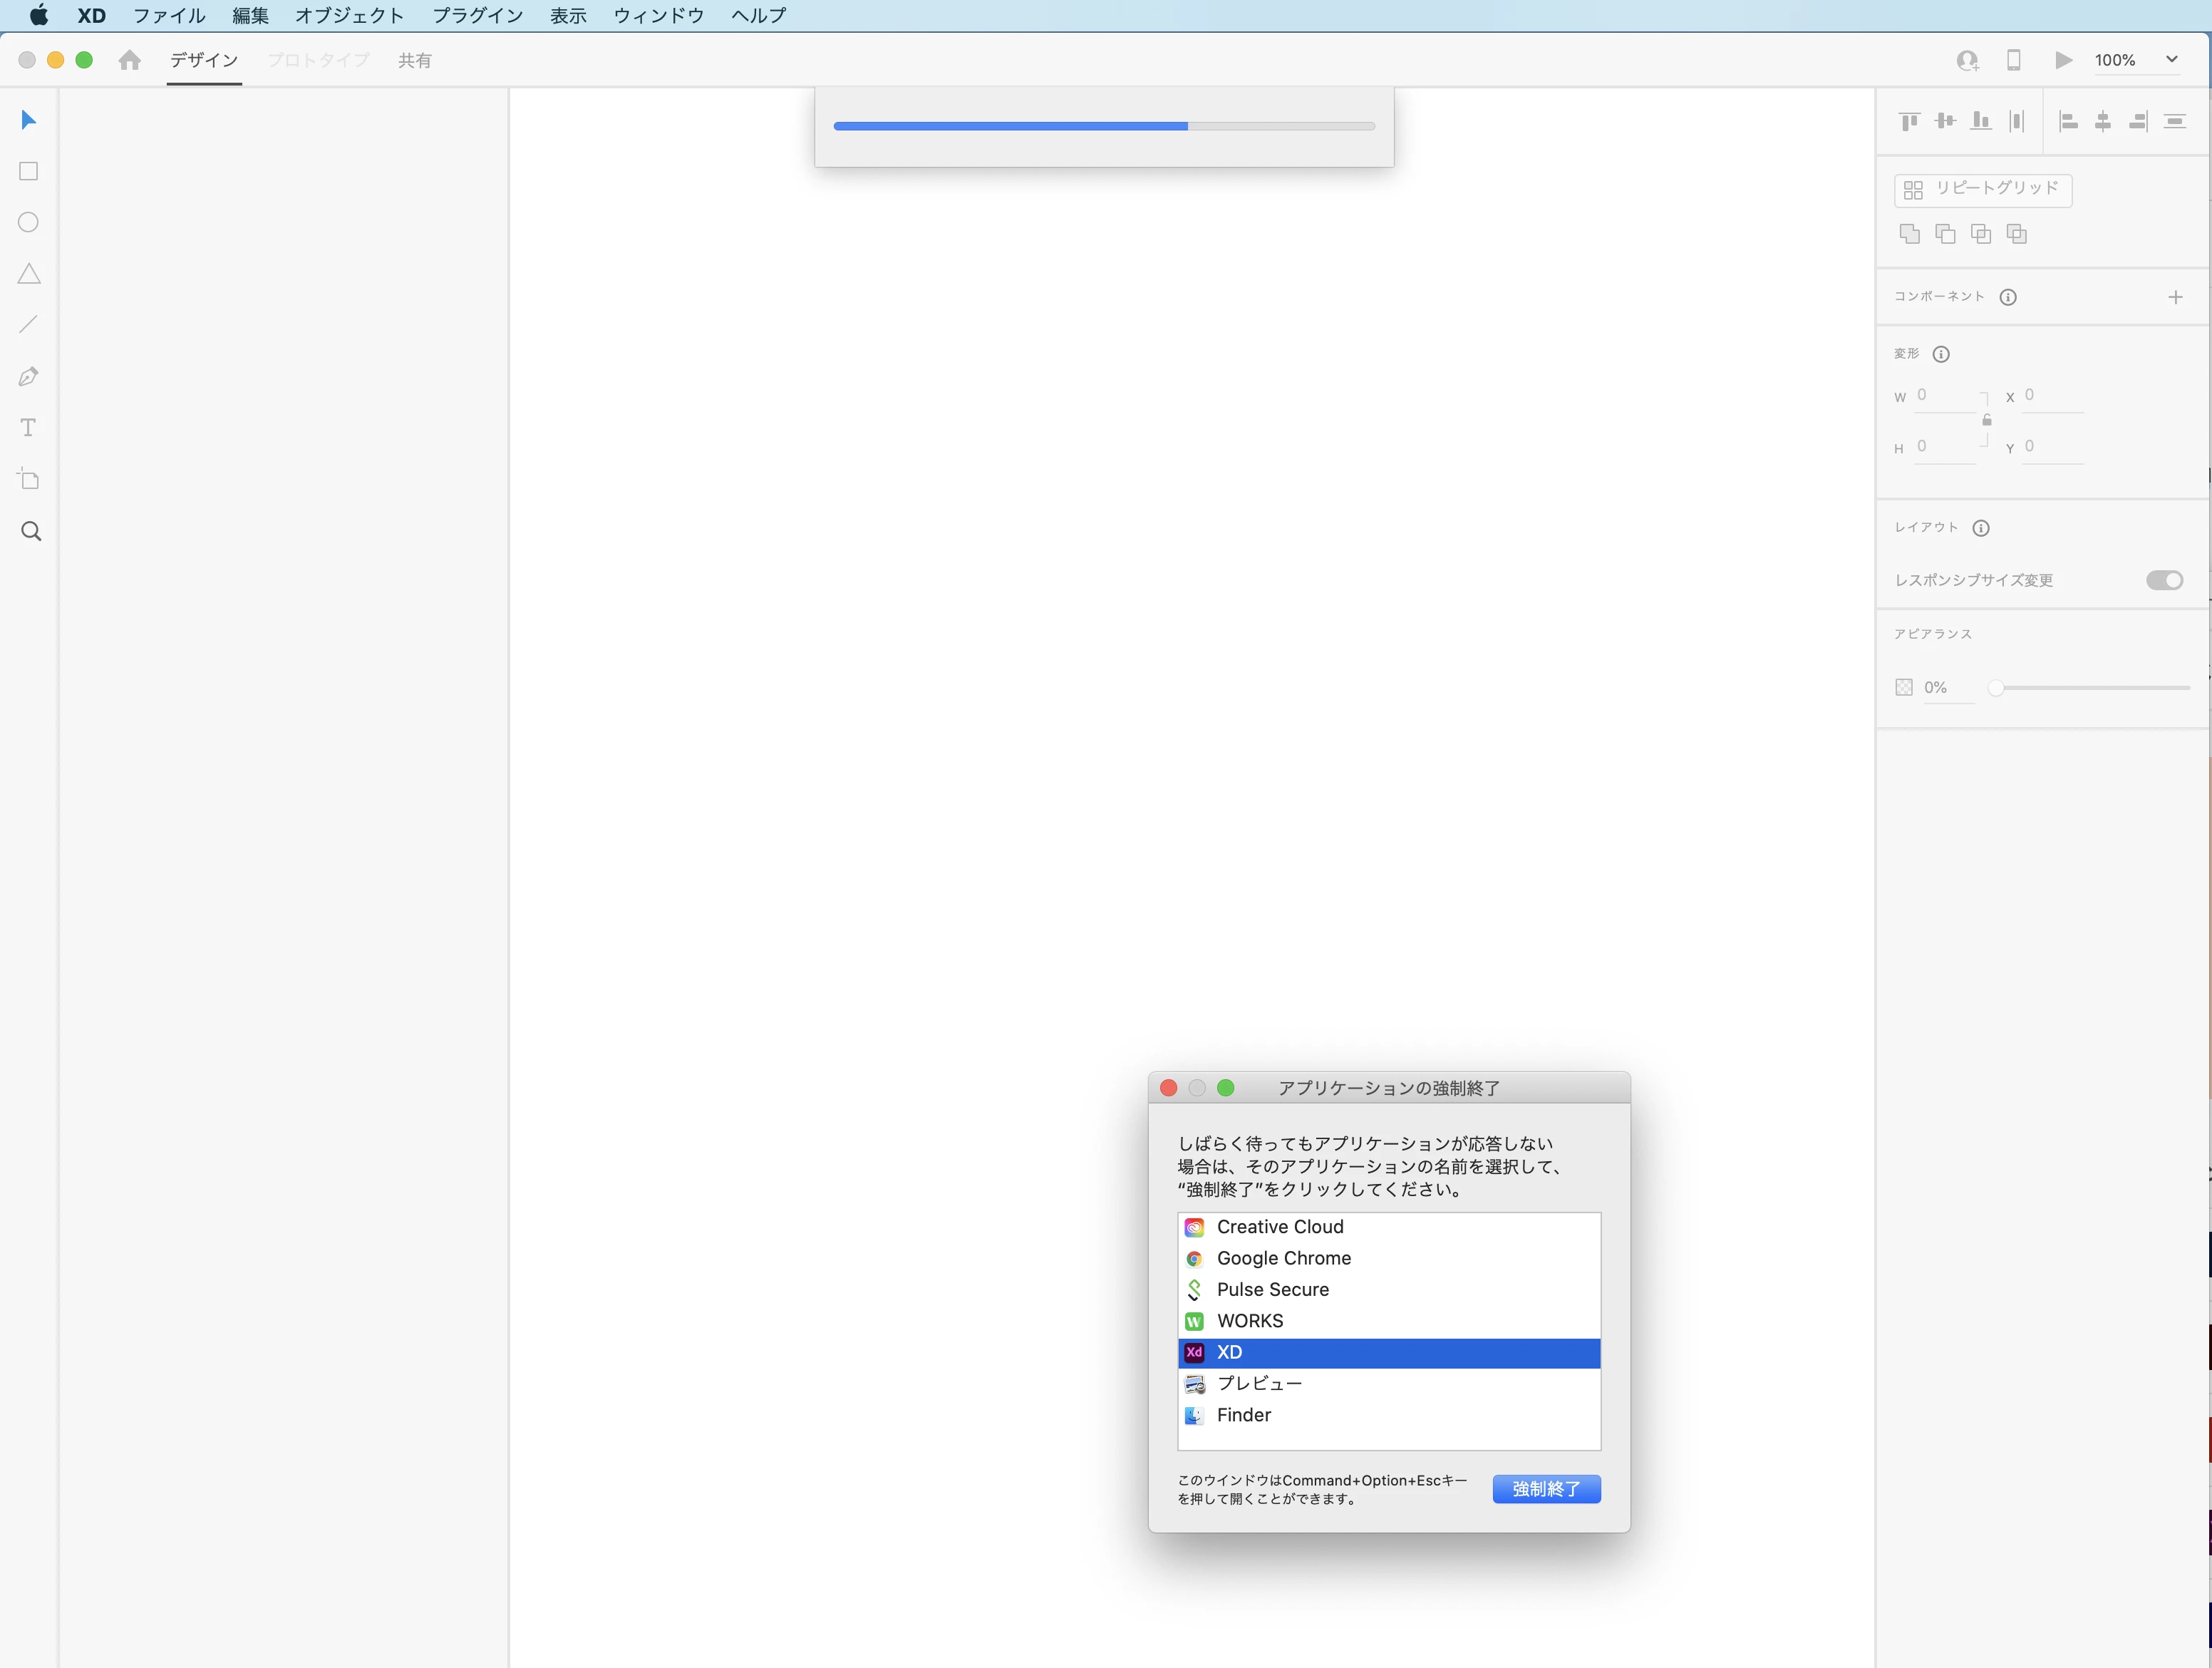Click the リピートグリッド button
The width and height of the screenshot is (2212, 1668).
(x=1982, y=189)
